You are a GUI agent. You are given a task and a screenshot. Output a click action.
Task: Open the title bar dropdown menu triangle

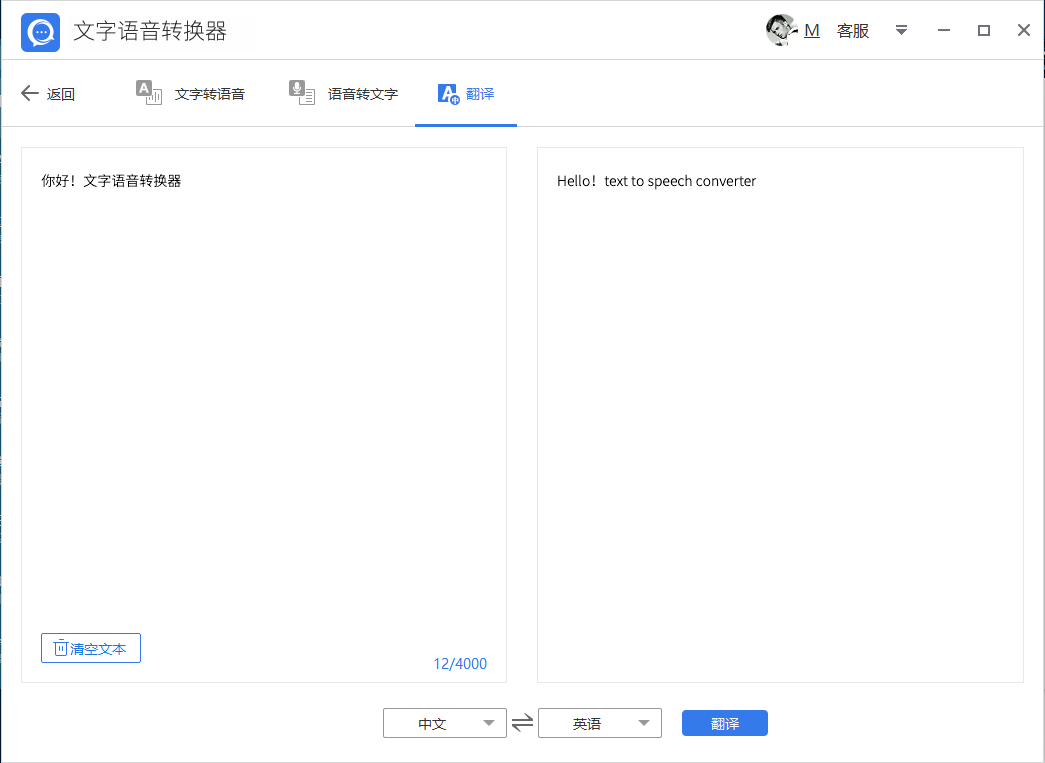point(901,31)
